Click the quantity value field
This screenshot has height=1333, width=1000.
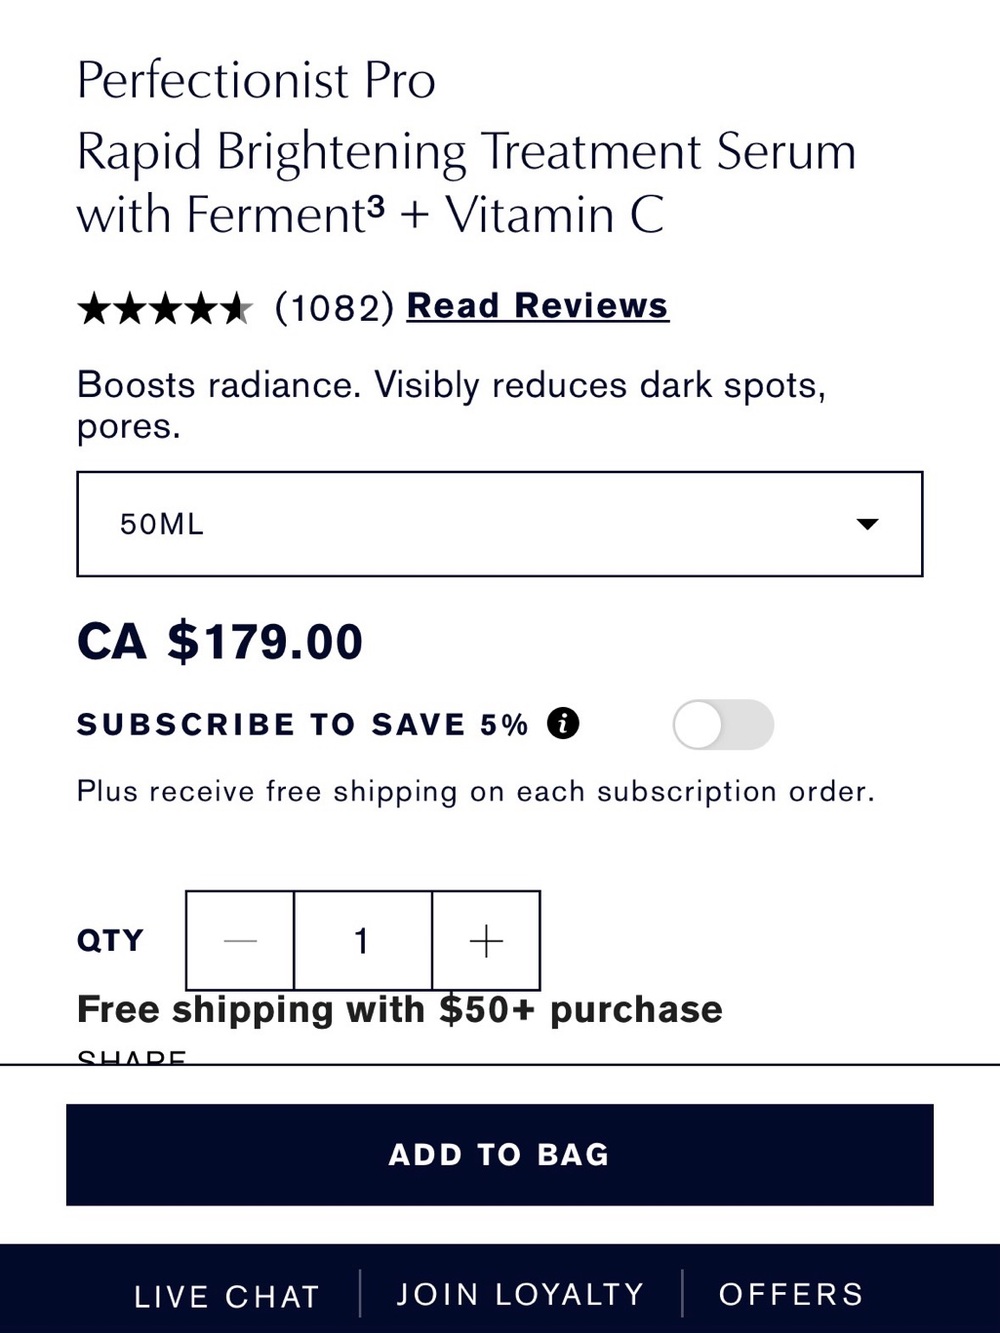(362, 941)
